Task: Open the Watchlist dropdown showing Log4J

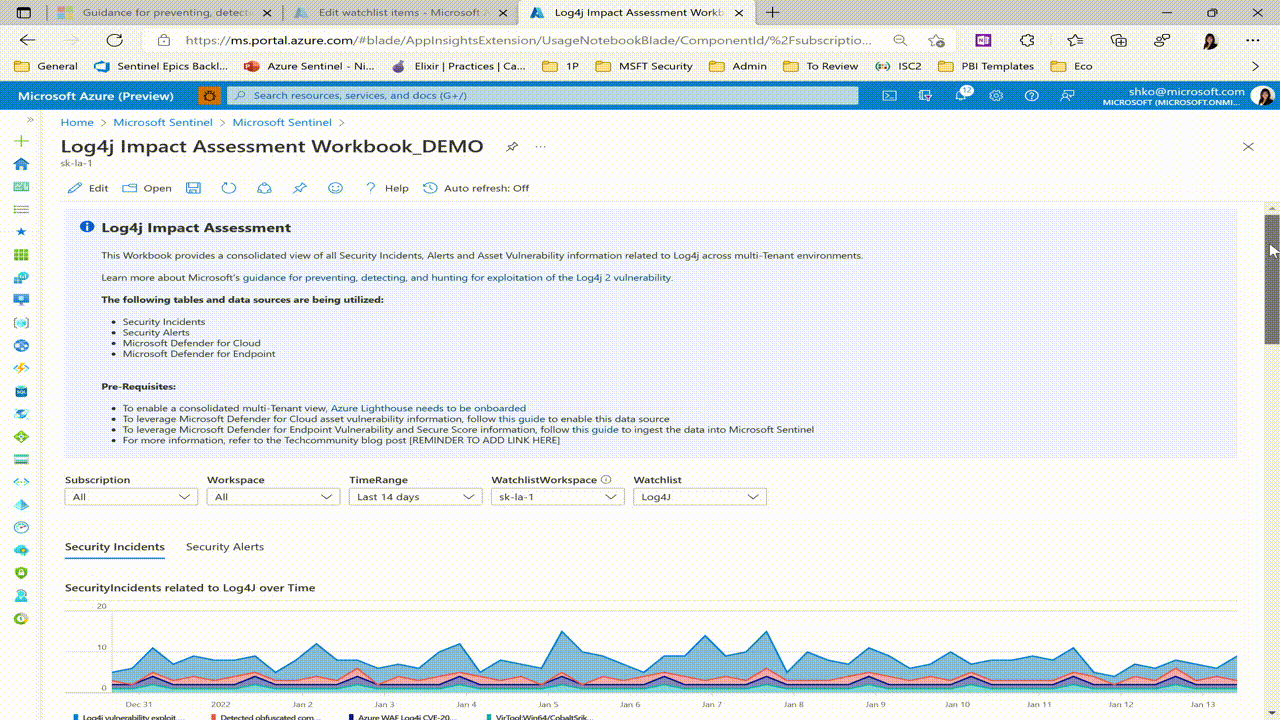Action: (699, 497)
